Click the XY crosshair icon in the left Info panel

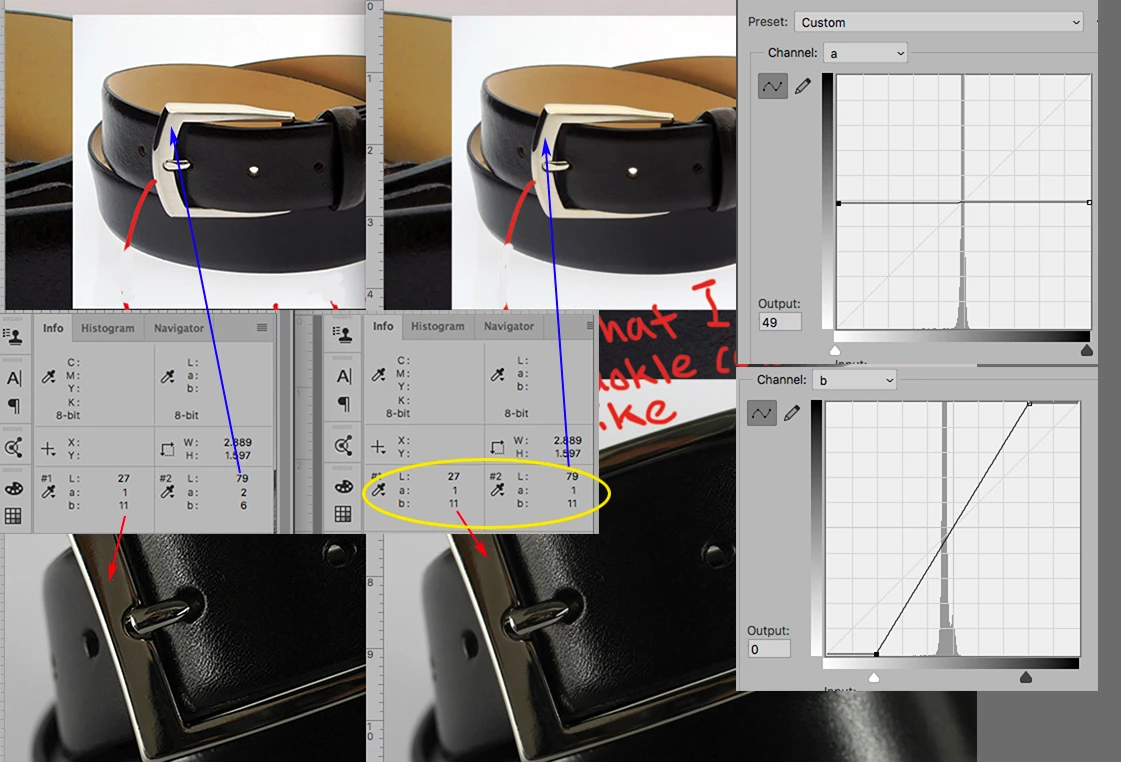coord(48,449)
